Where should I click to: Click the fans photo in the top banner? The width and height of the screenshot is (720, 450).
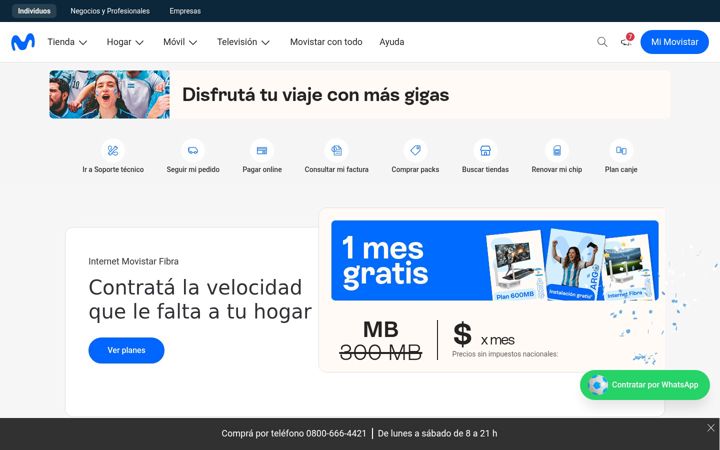(x=109, y=95)
